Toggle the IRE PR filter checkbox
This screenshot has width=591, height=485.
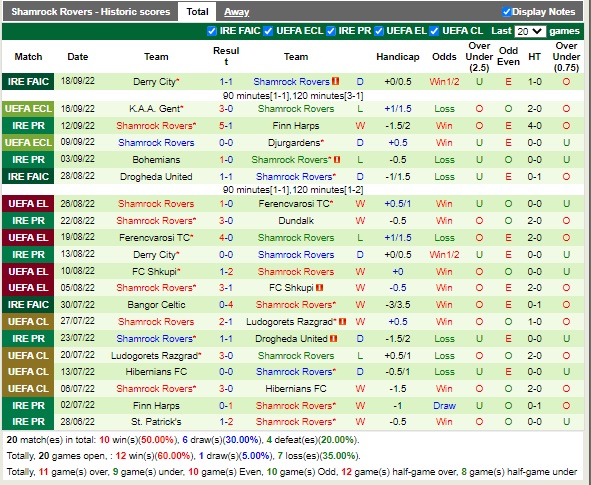(331, 31)
